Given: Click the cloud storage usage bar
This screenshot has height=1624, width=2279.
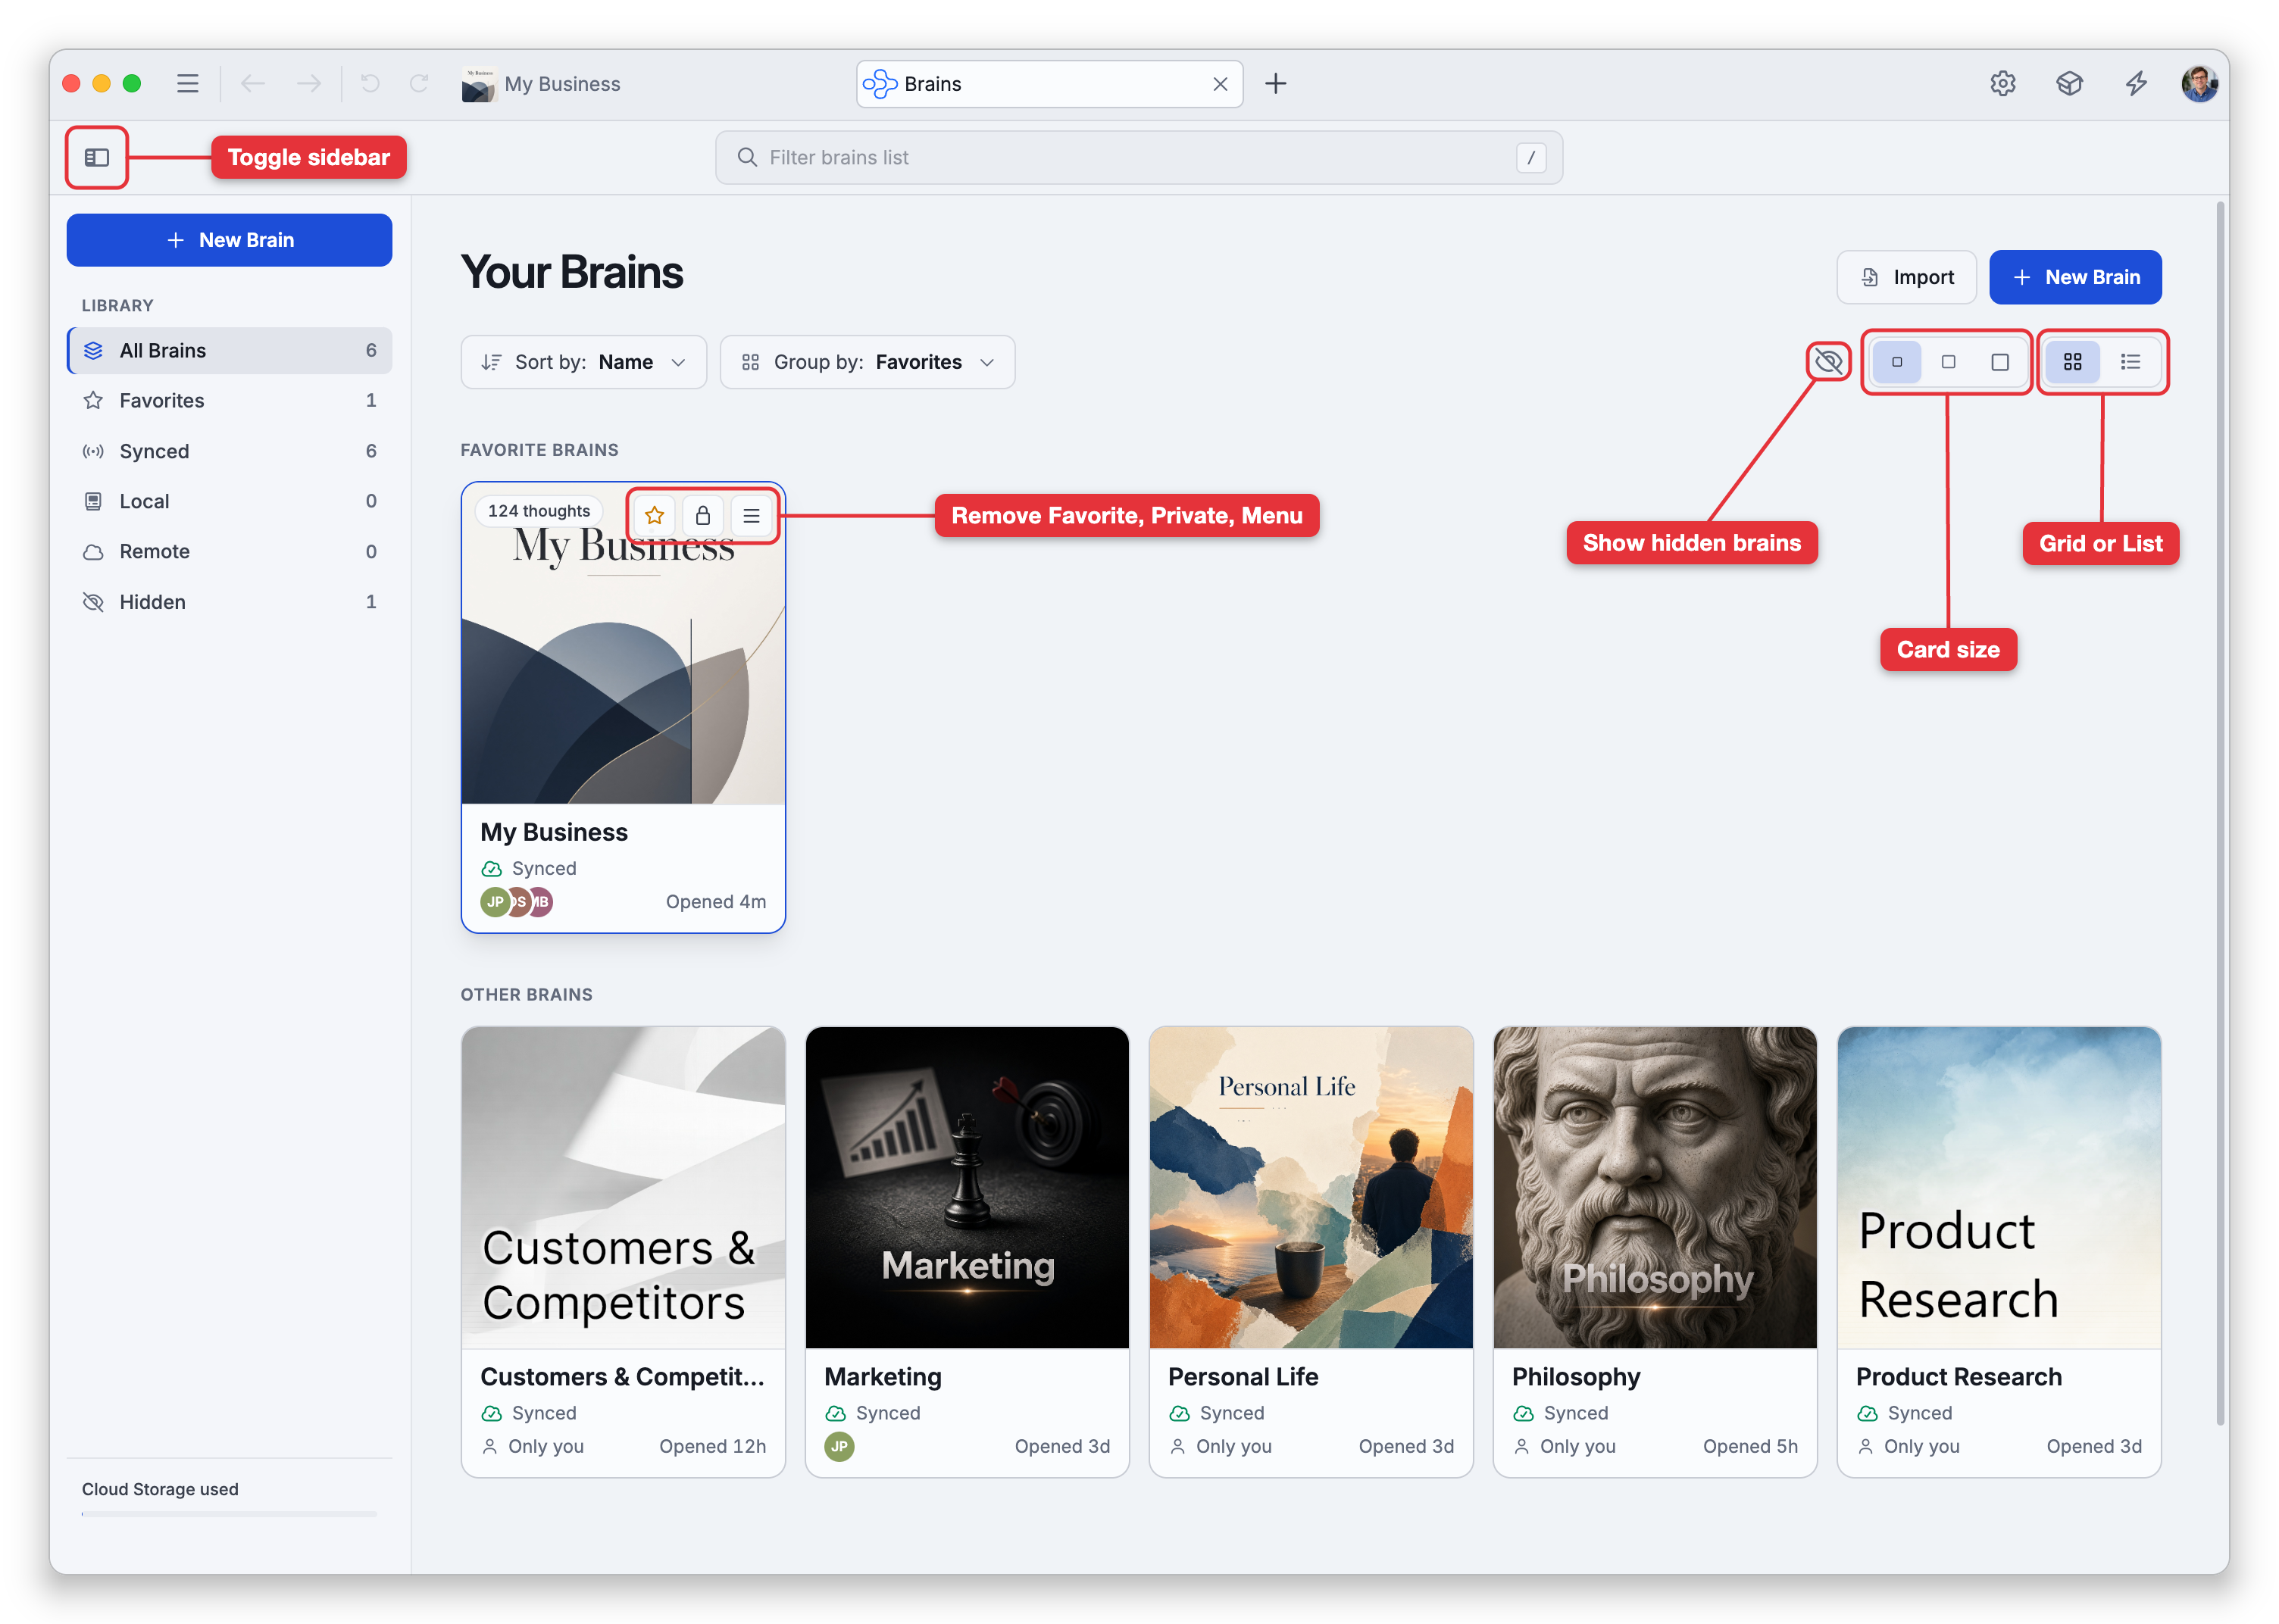Looking at the screenshot, I should point(229,1514).
